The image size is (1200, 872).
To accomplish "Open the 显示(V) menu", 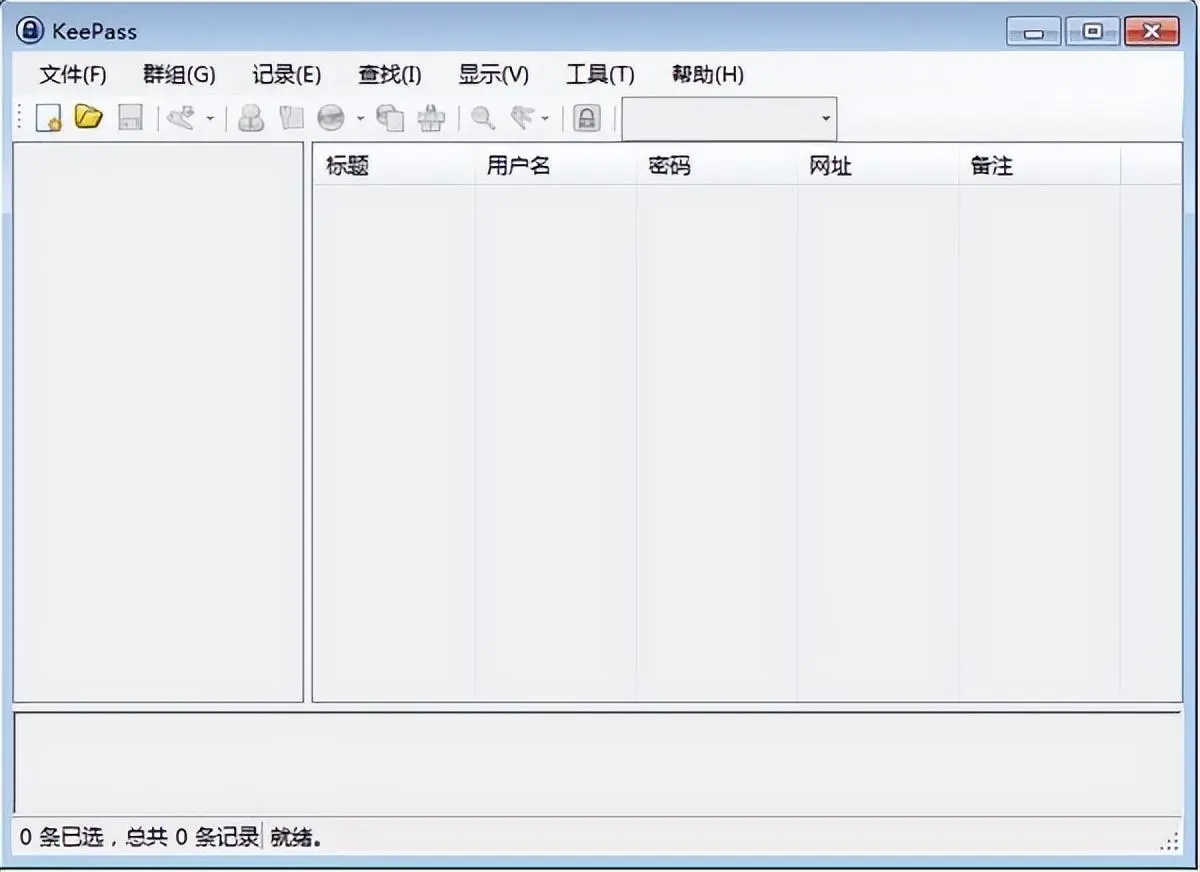I will tap(494, 74).
